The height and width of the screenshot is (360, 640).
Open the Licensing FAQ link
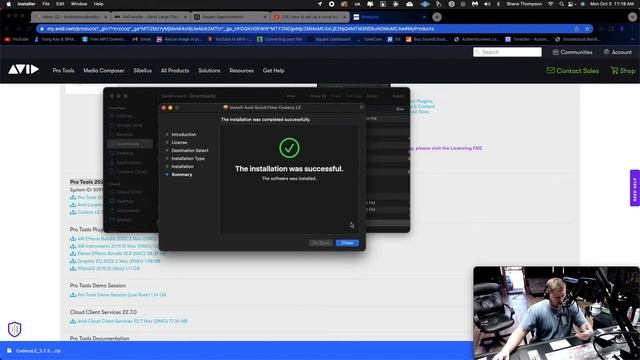click(x=449, y=148)
